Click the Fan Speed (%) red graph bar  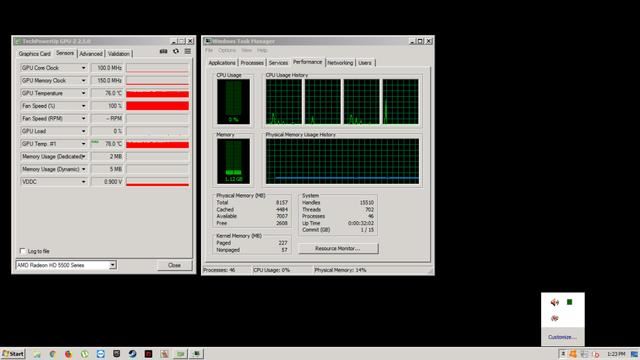point(158,106)
